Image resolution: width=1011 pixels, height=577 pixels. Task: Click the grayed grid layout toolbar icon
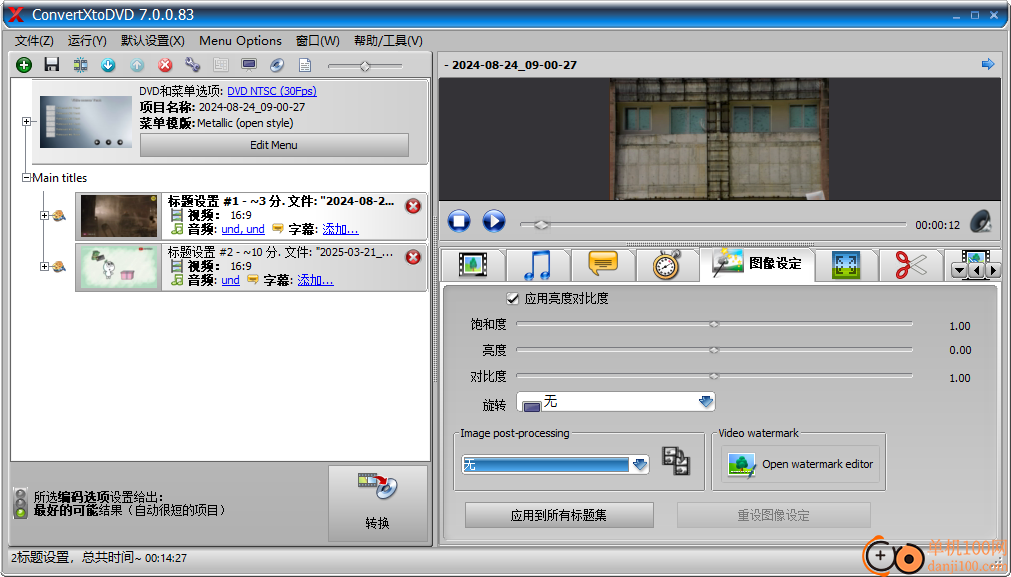[221, 64]
